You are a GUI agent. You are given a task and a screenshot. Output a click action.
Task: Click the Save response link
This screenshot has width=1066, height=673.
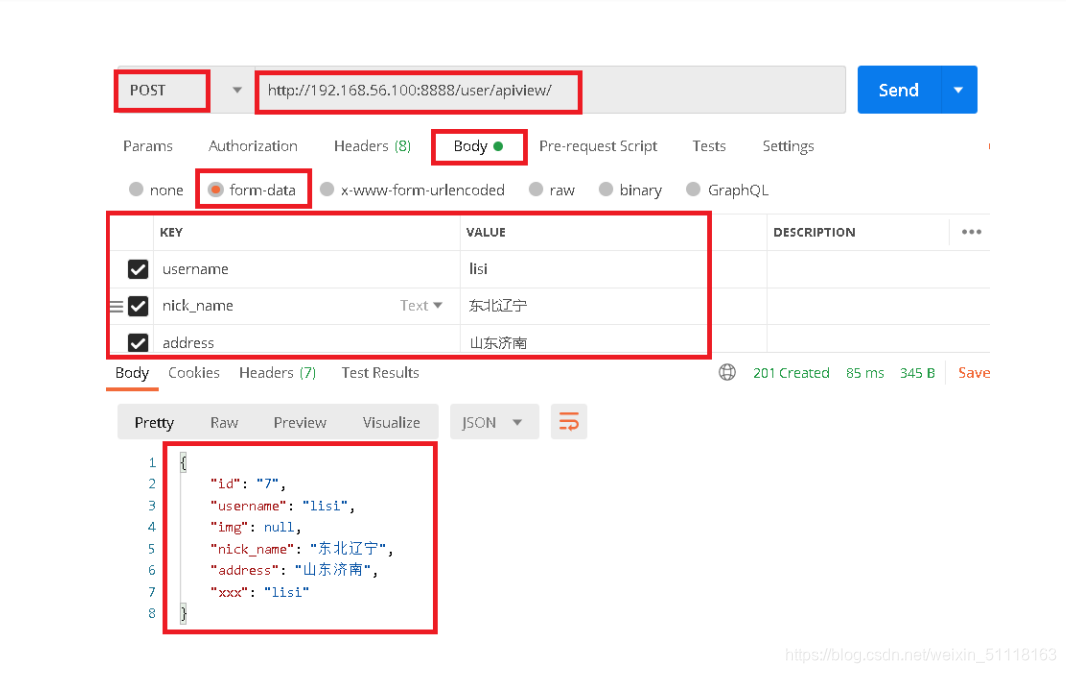tap(974, 373)
